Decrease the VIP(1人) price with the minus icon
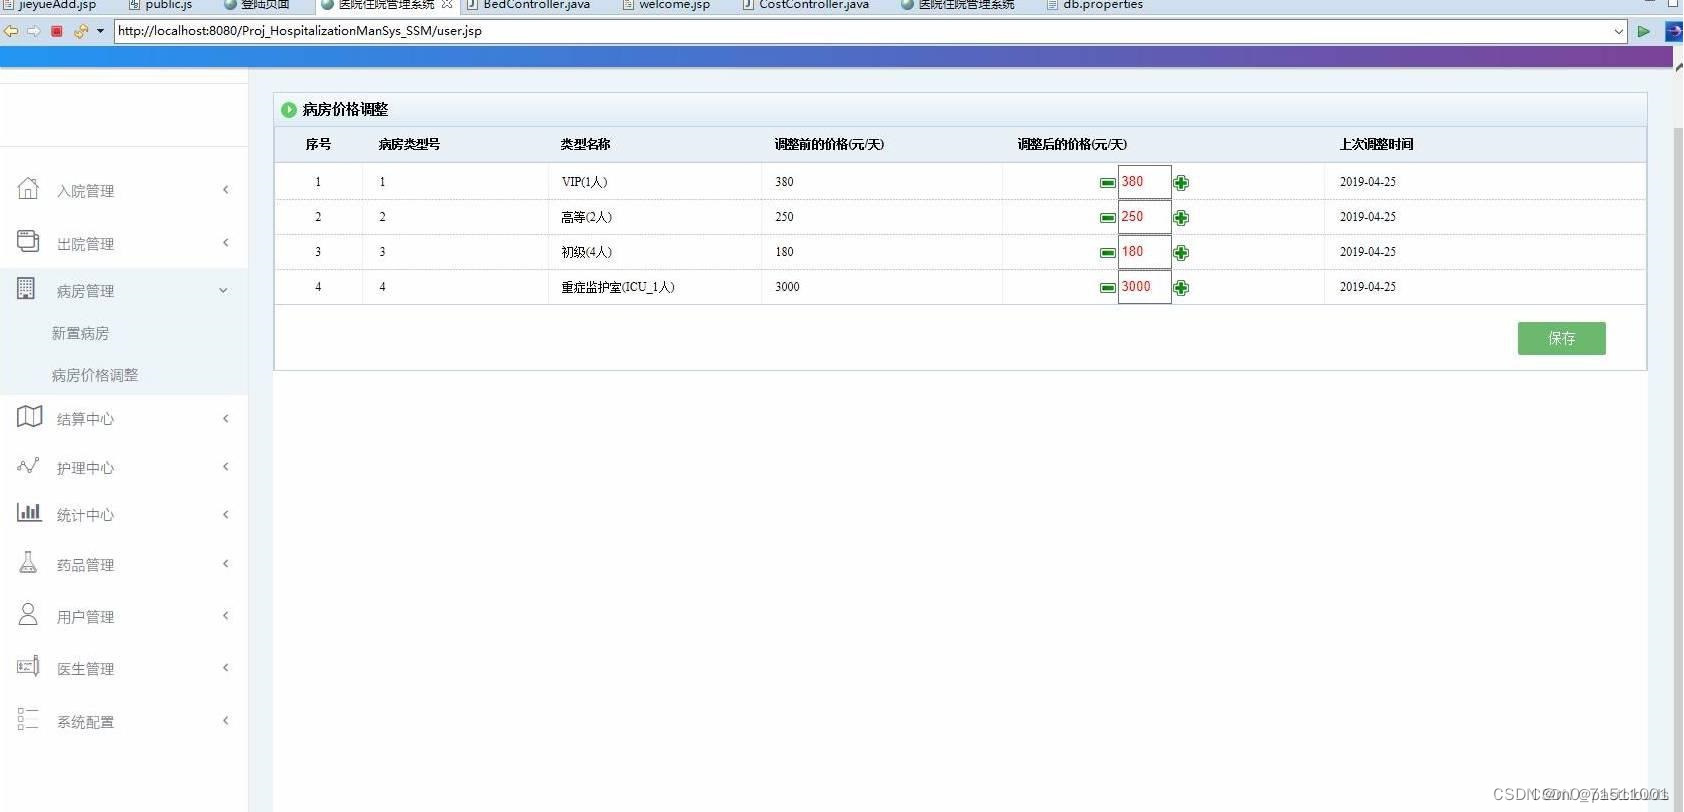 click(1107, 183)
